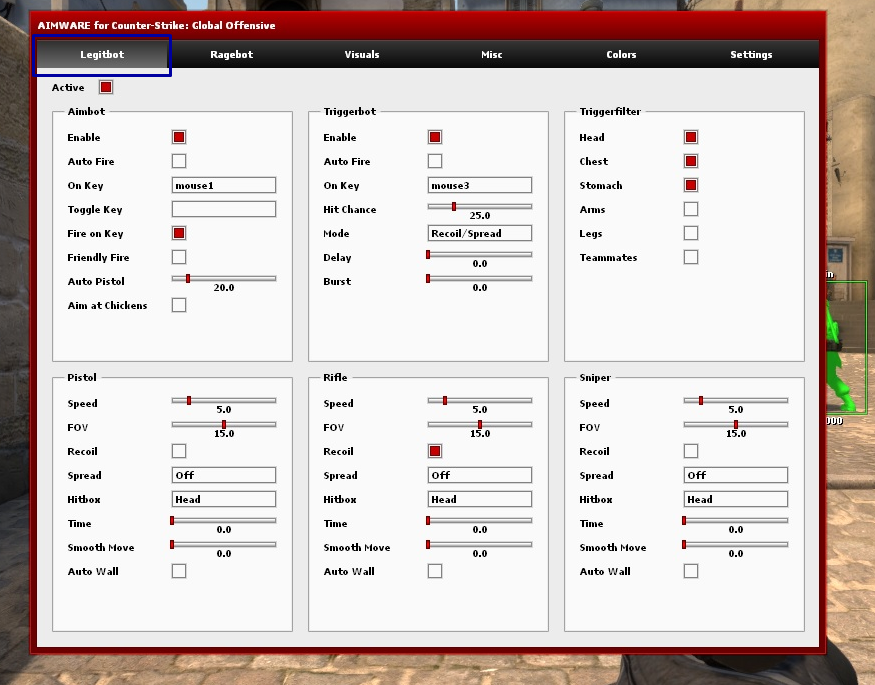Image resolution: width=875 pixels, height=685 pixels.
Task: Open the Triggerbot Mode dropdown
Action: (480, 233)
